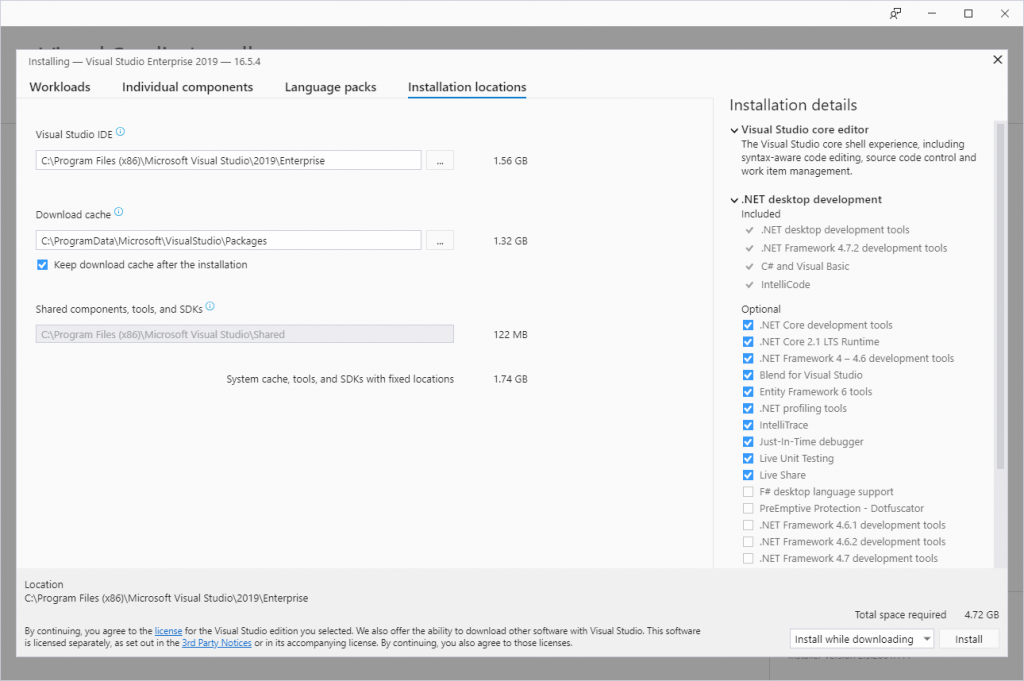Open the 3rd Party Notices link
1024x681 pixels.
pyautogui.click(x=217, y=643)
